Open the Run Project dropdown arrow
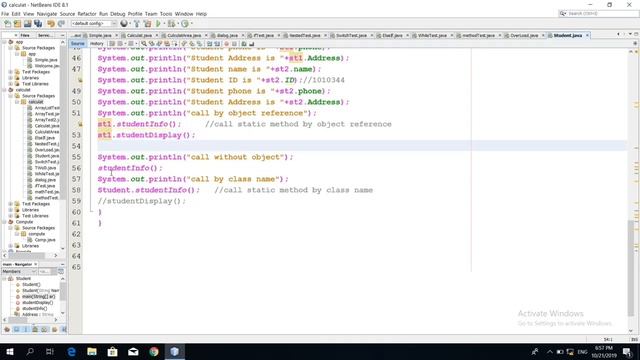The height and width of the screenshot is (360, 640). point(164,24)
